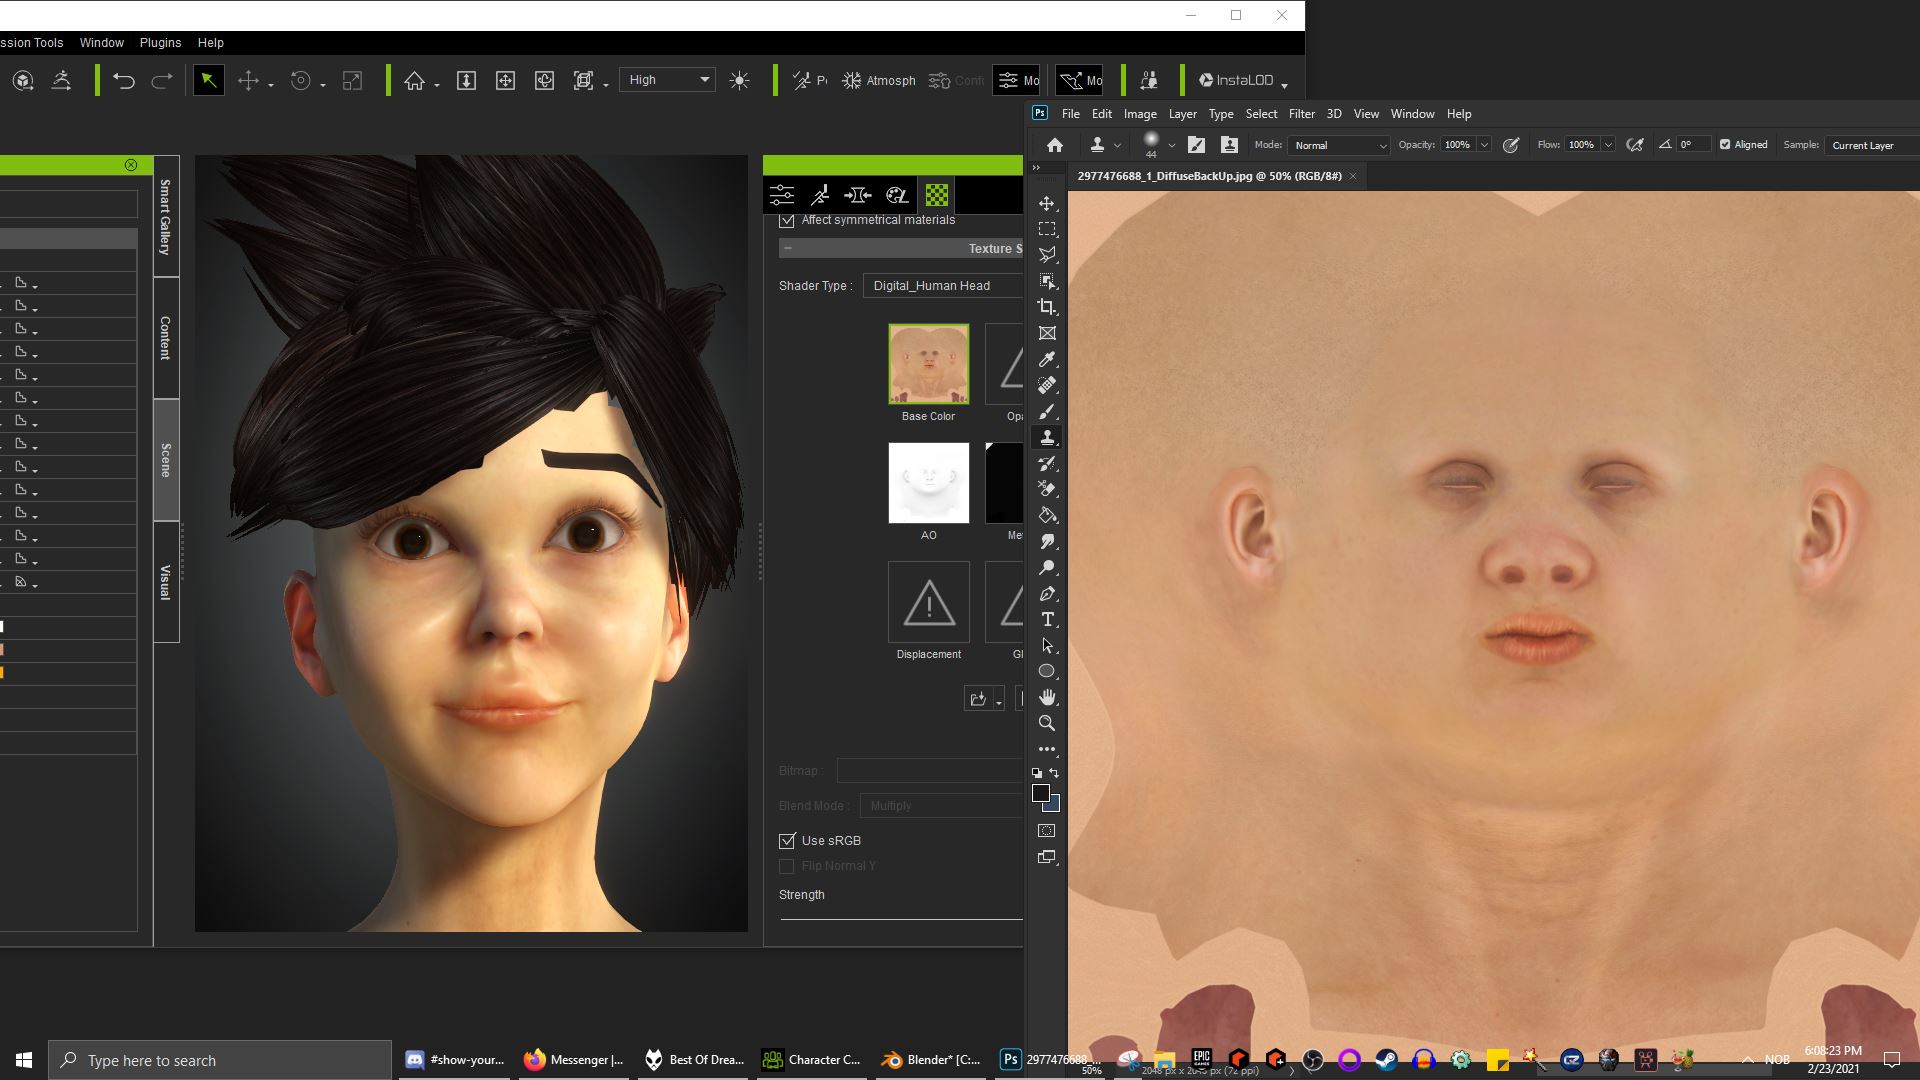Image resolution: width=1920 pixels, height=1080 pixels.
Task: Select the Smudge tool
Action: click(x=1047, y=541)
